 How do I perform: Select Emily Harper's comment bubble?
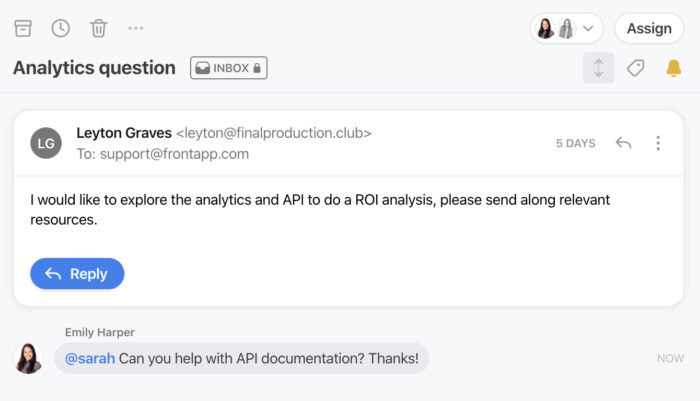[242, 358]
